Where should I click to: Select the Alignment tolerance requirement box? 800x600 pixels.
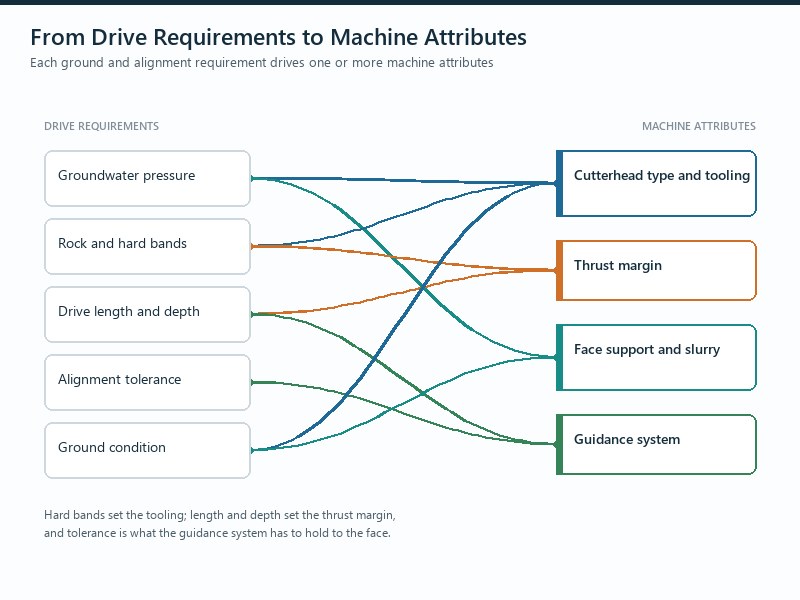click(x=147, y=382)
